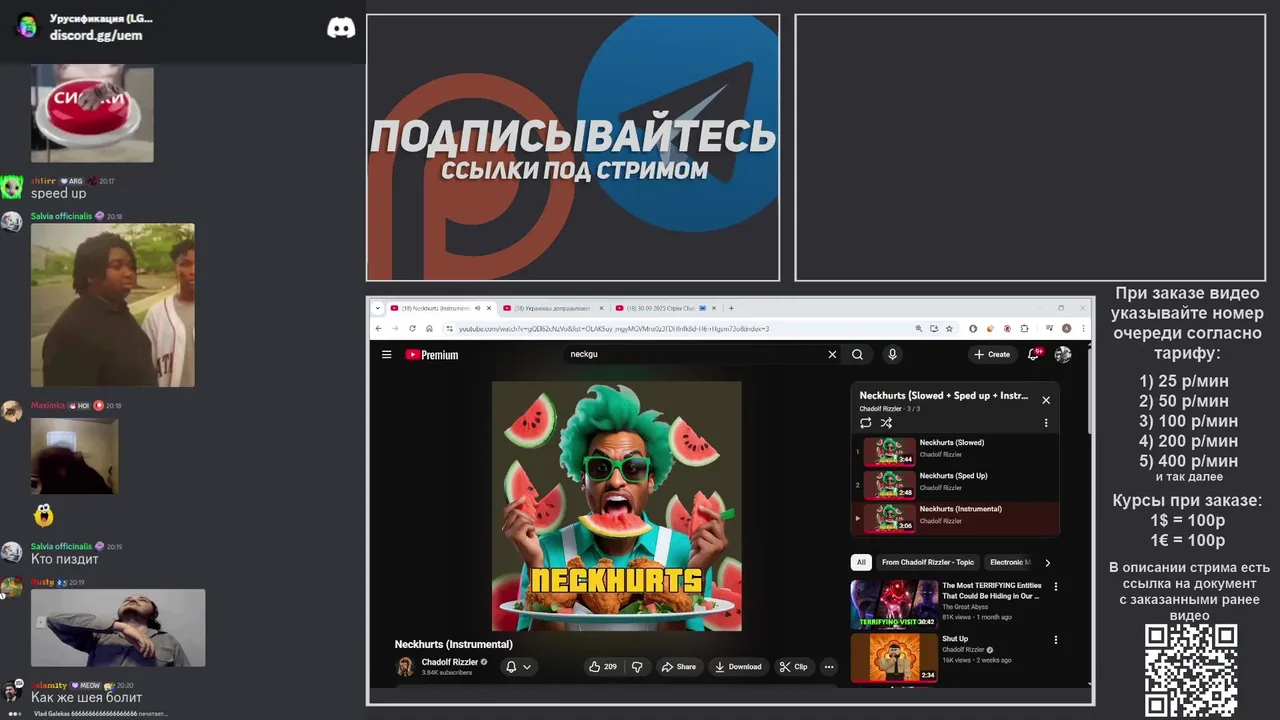Bookmark this page with the star icon

[949, 328]
